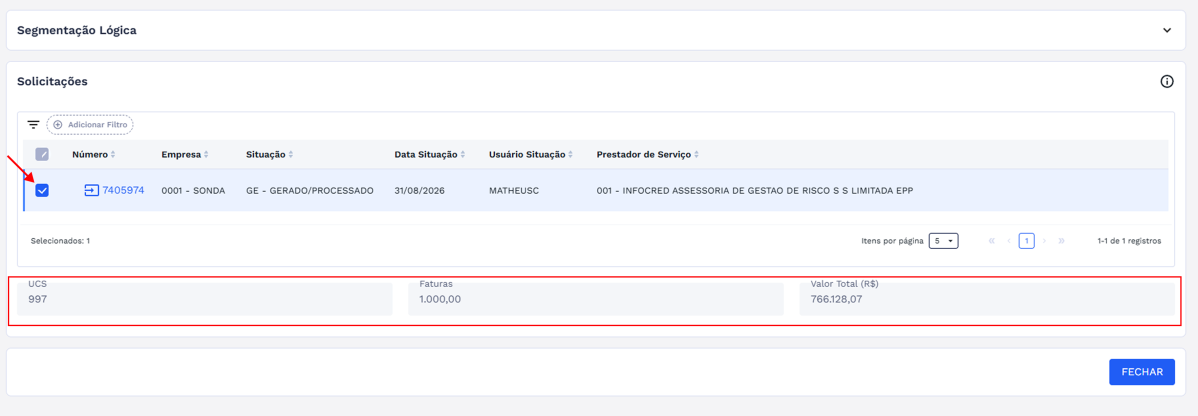Uncheck the row 7405974 checkbox
Screen dimensions: 1198x416
[42, 190]
